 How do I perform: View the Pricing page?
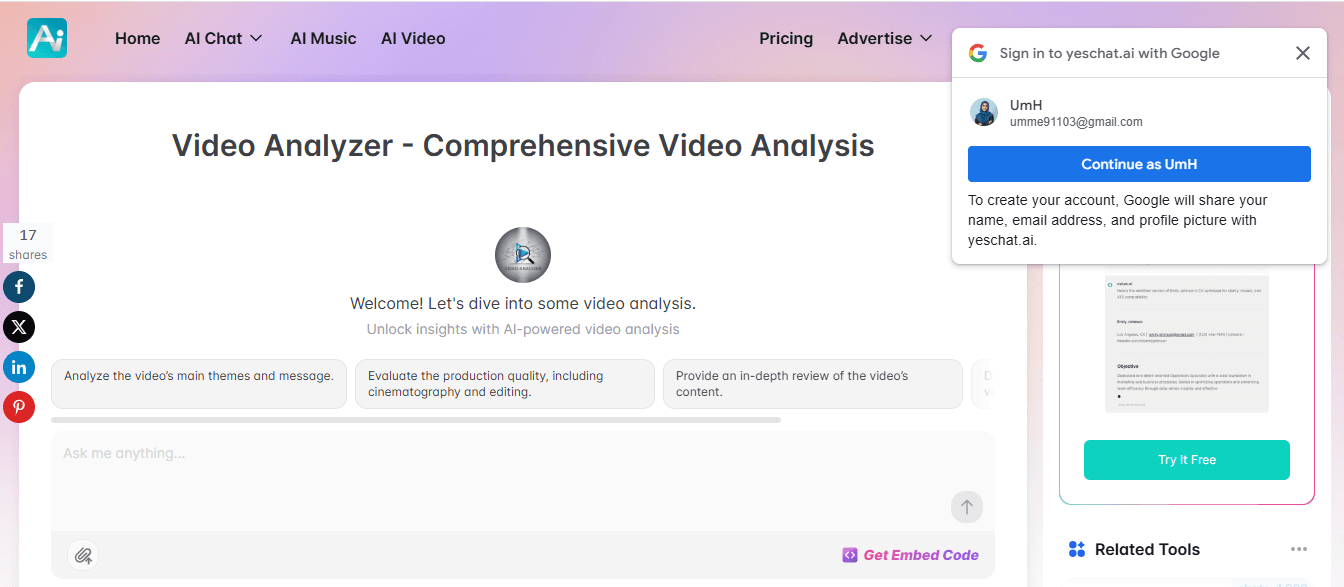(x=786, y=38)
